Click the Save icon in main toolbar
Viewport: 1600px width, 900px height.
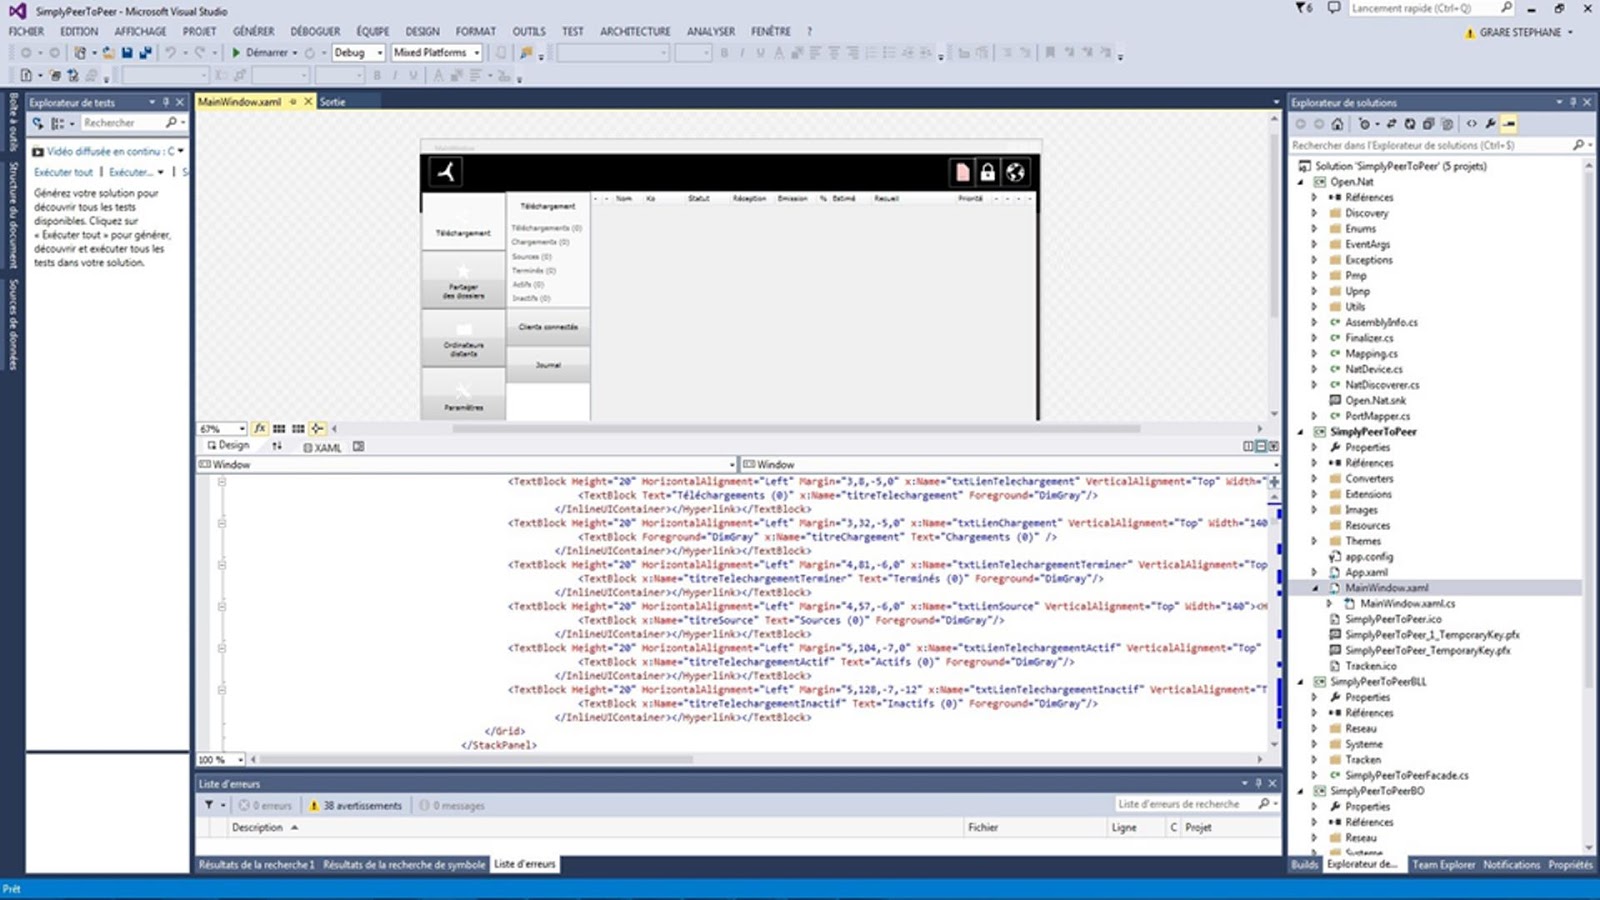point(127,53)
